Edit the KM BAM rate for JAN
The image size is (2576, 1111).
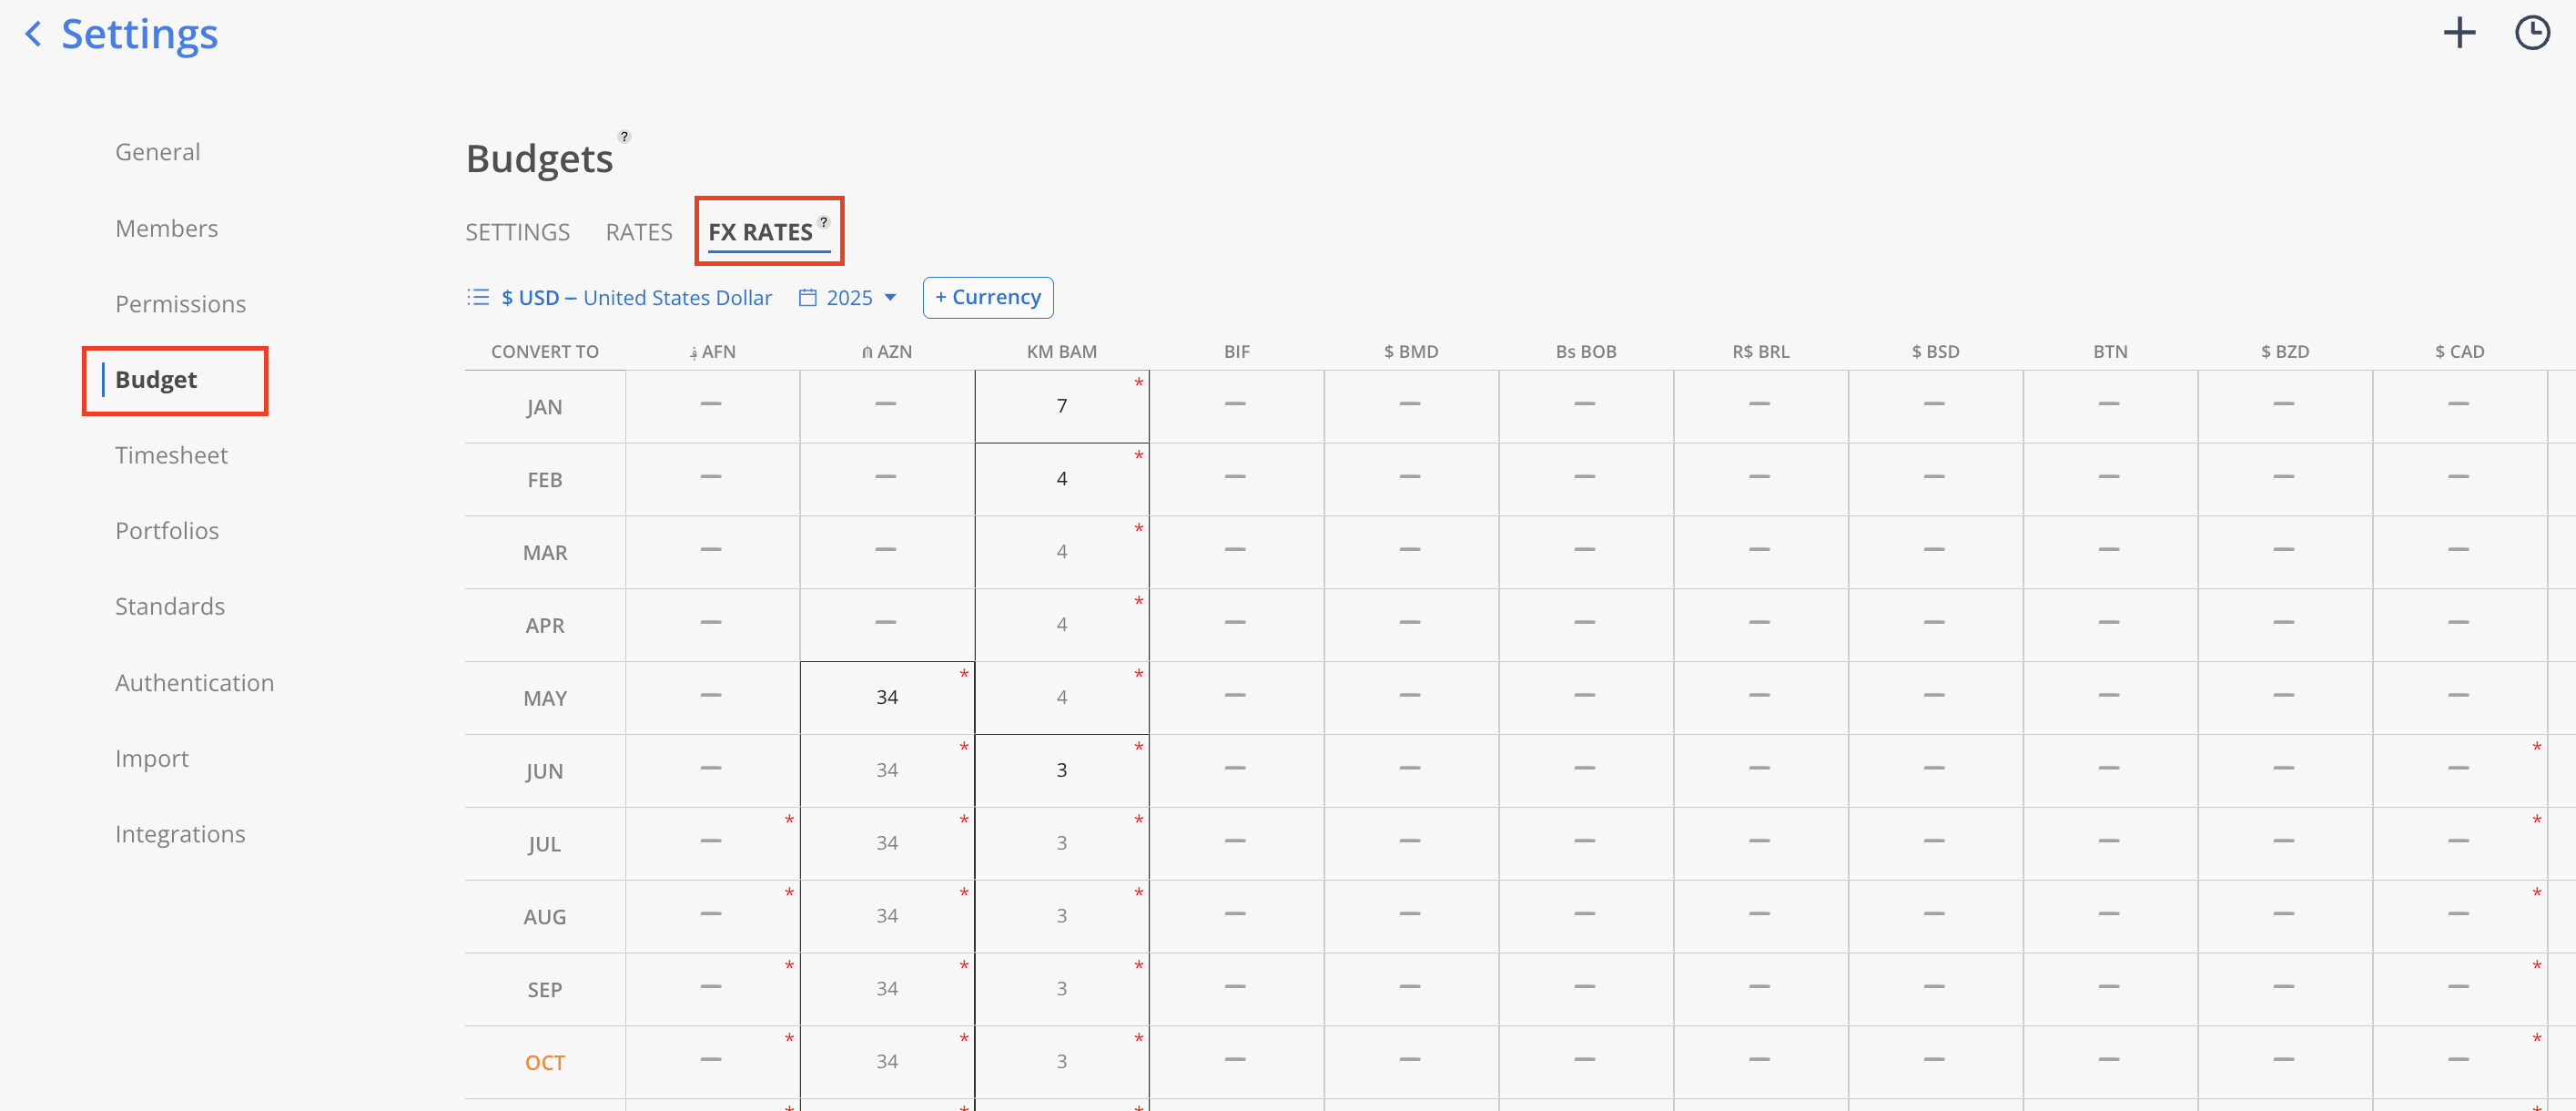point(1061,406)
